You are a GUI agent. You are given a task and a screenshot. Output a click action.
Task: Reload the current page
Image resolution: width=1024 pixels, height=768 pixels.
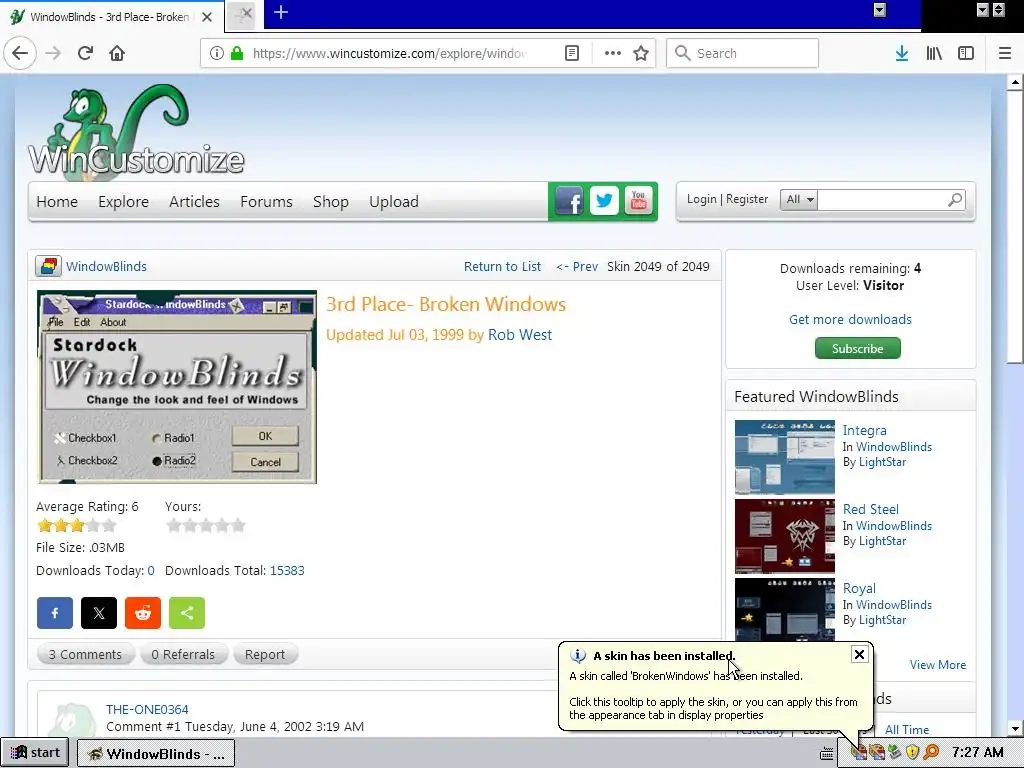[85, 53]
